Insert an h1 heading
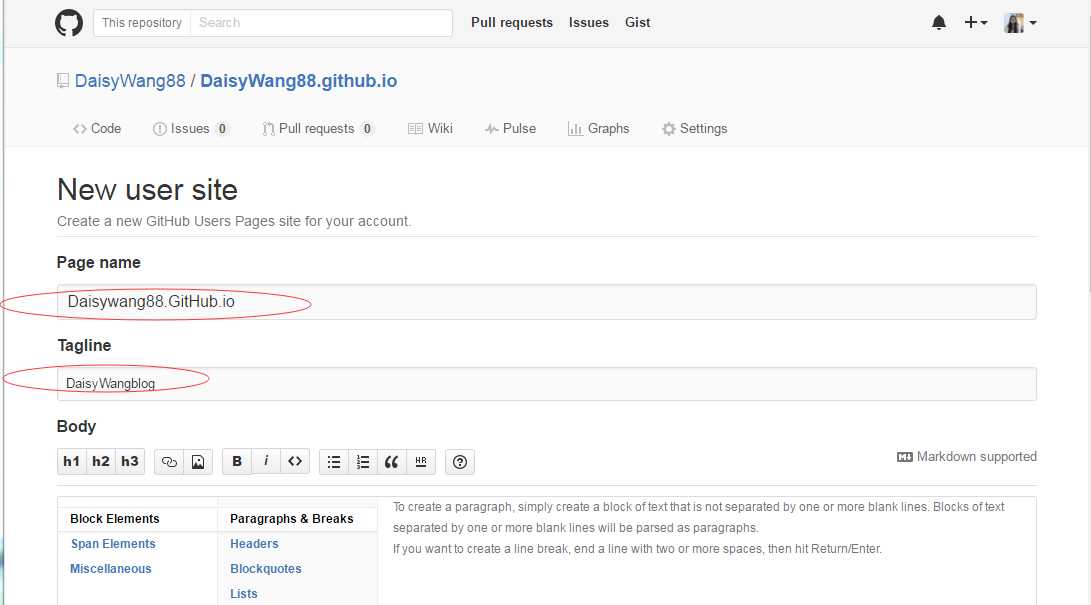This screenshot has height=605, width=1091. click(72, 462)
